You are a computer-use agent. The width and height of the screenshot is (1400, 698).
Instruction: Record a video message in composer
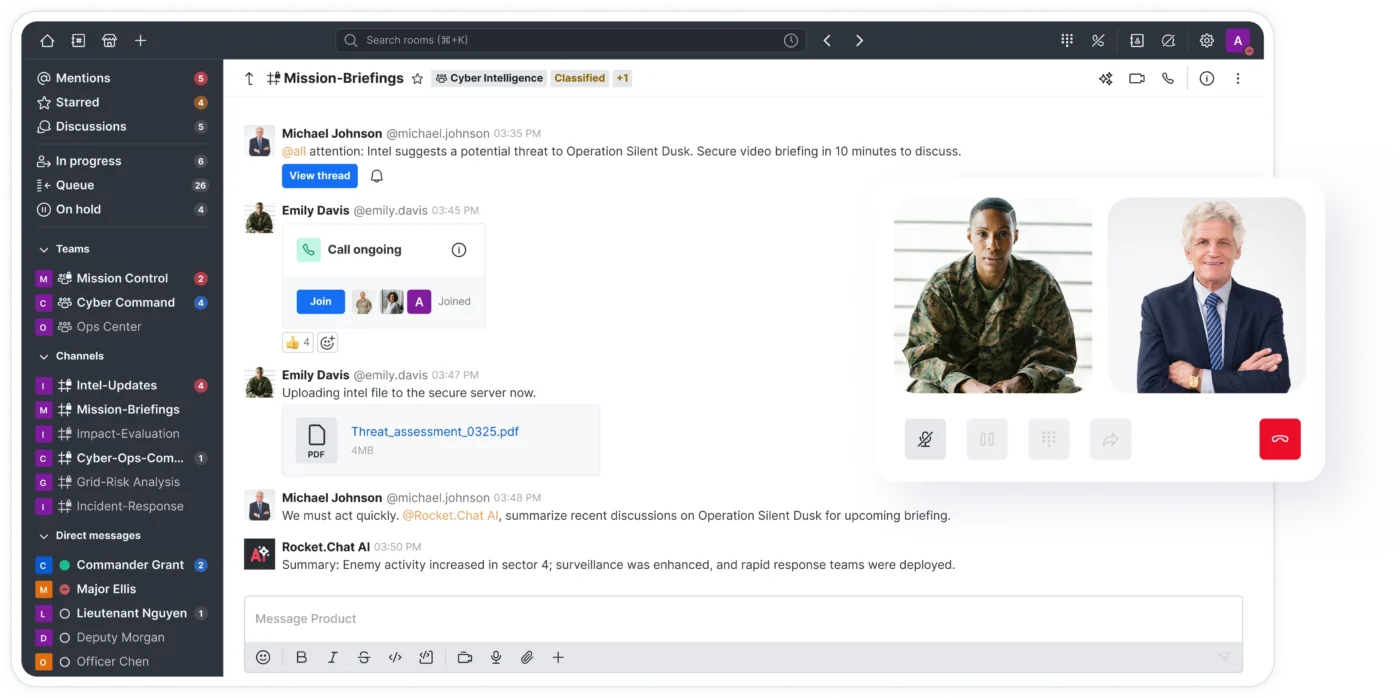[465, 657]
